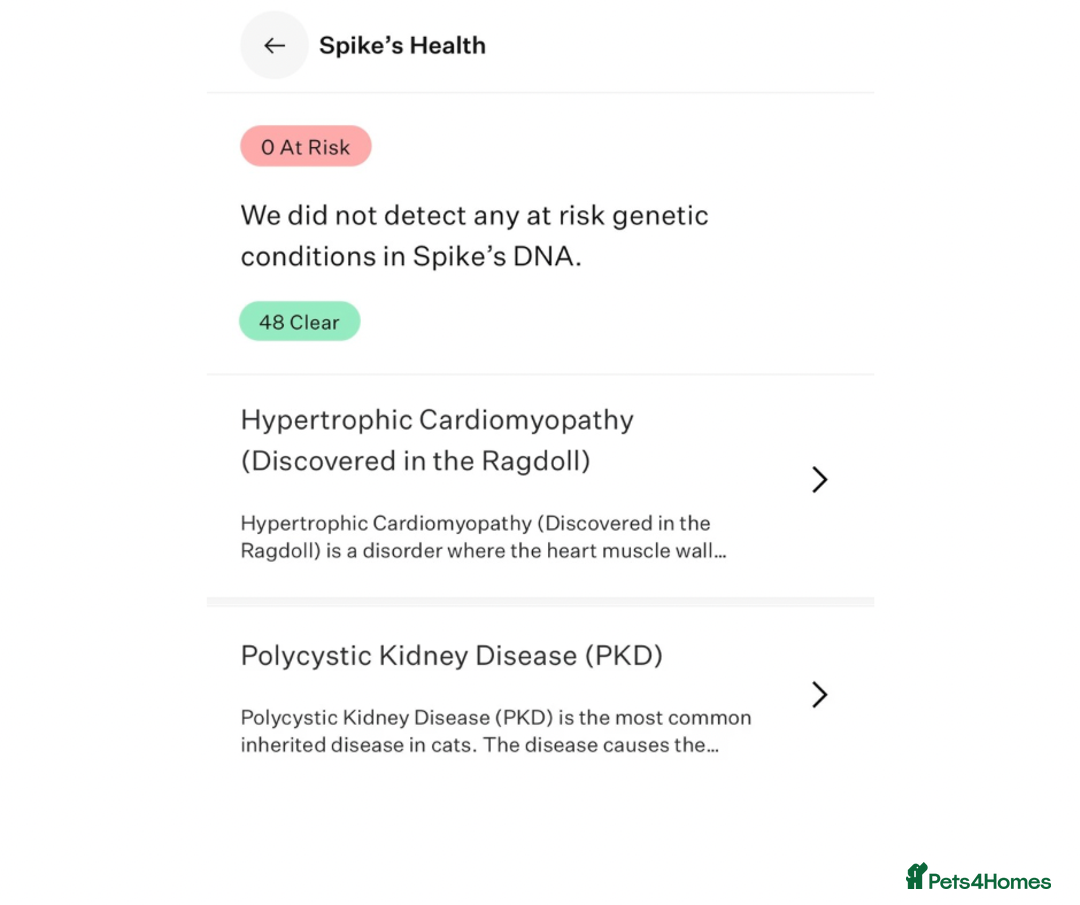Select the Hypertrophic Cardiomyopathy heading

(x=437, y=420)
